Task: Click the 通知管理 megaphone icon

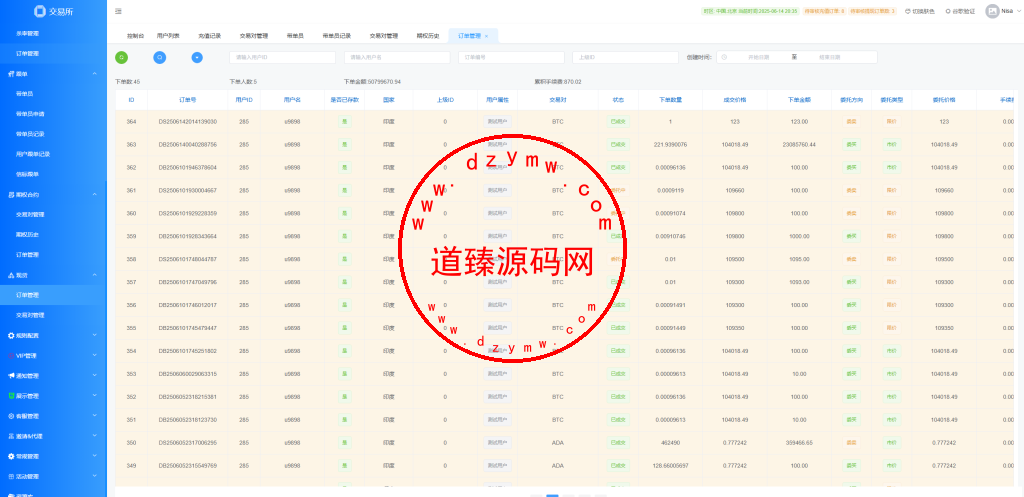Action: 11,376
